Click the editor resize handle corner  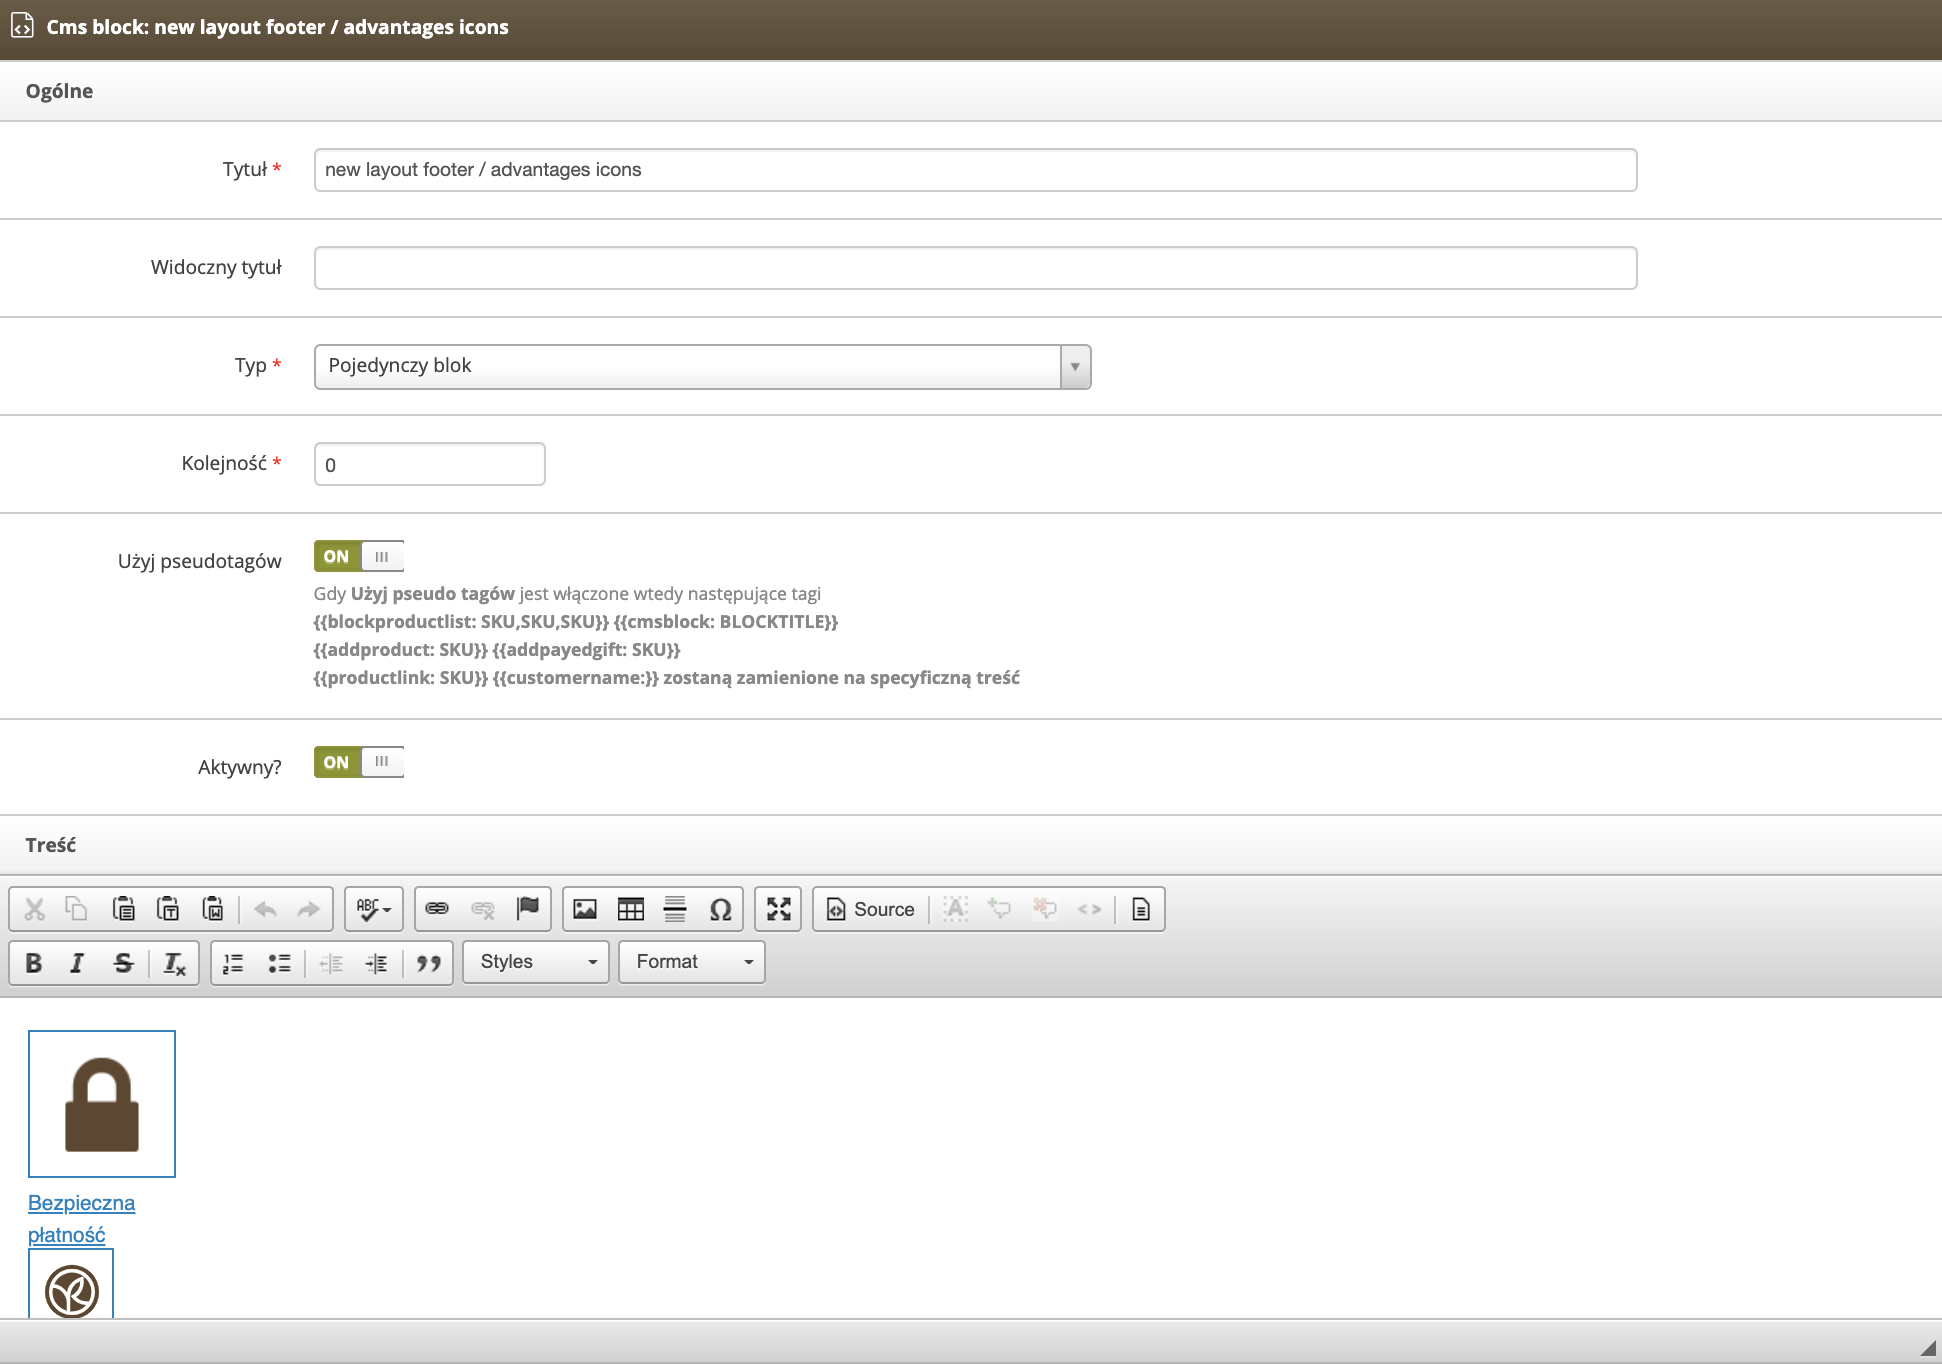pyautogui.click(x=1927, y=1347)
